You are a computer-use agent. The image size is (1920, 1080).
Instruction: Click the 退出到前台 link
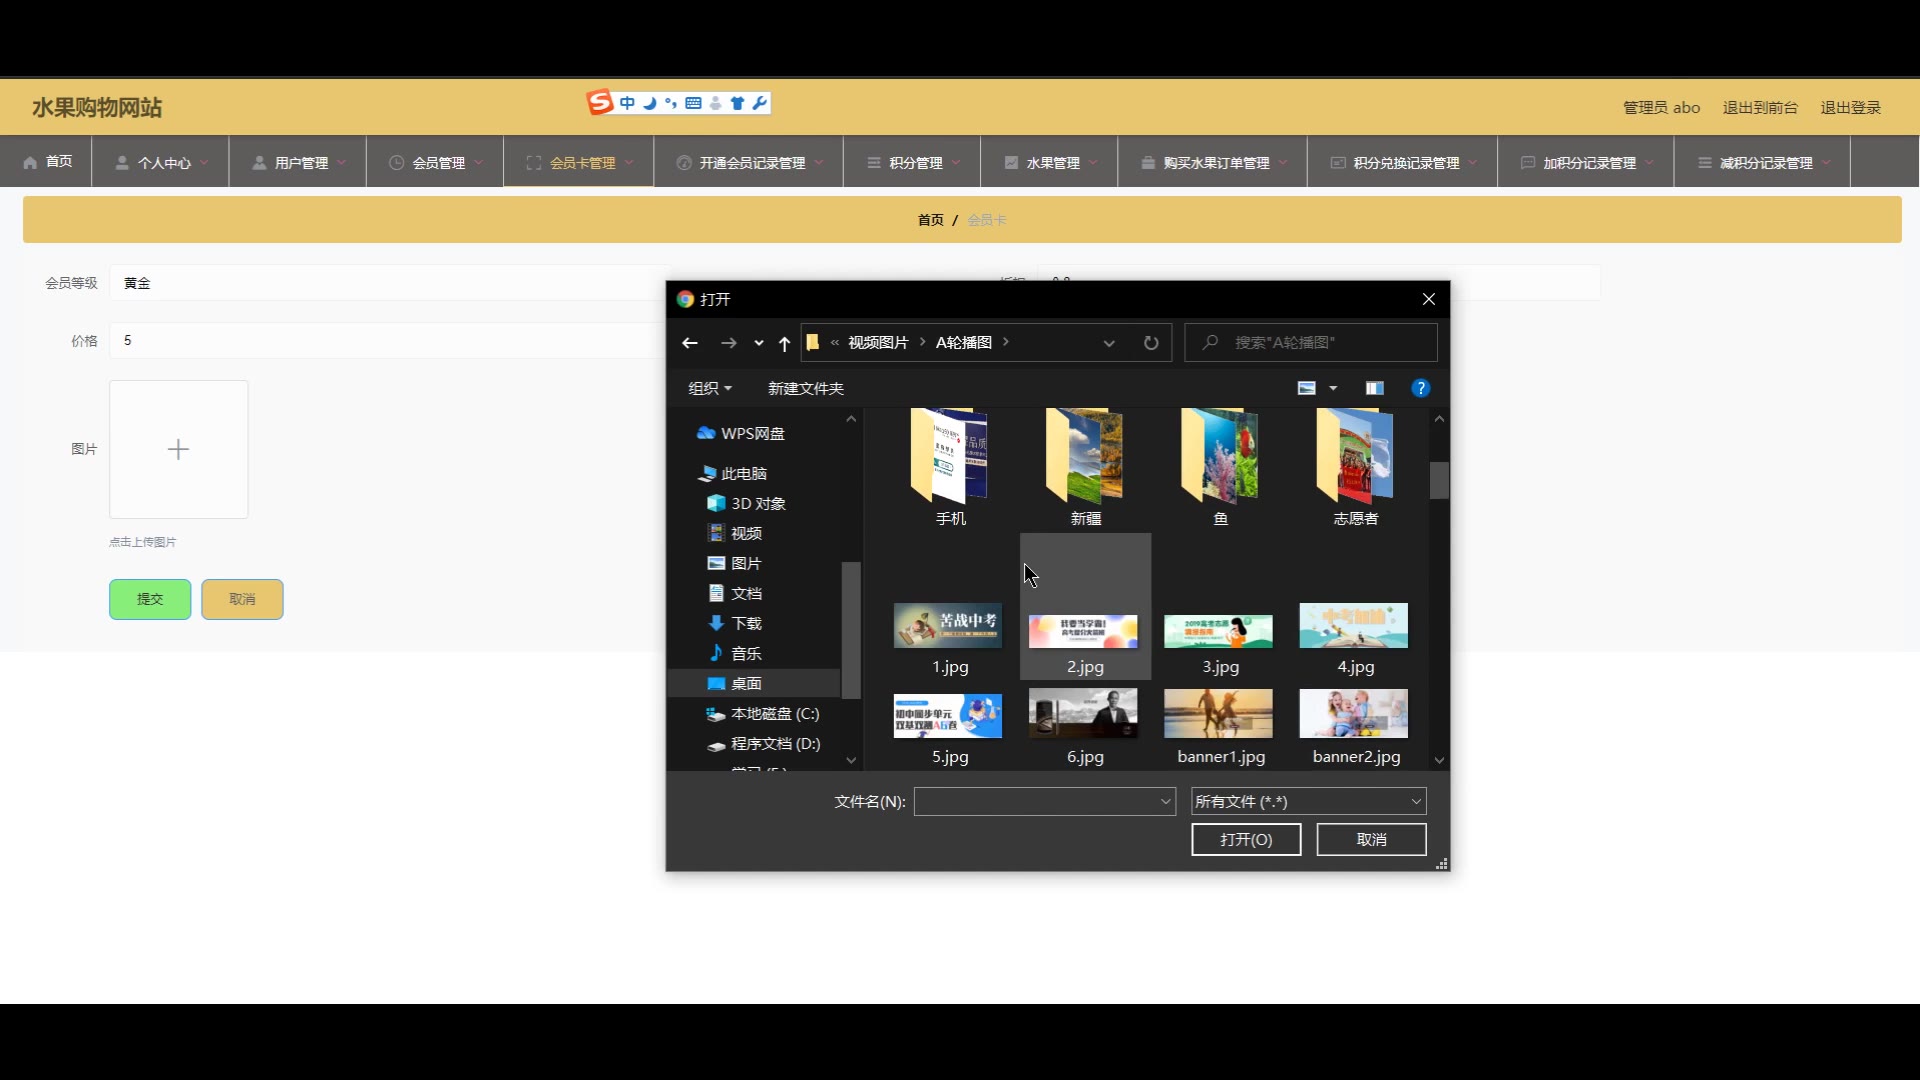click(x=1760, y=107)
